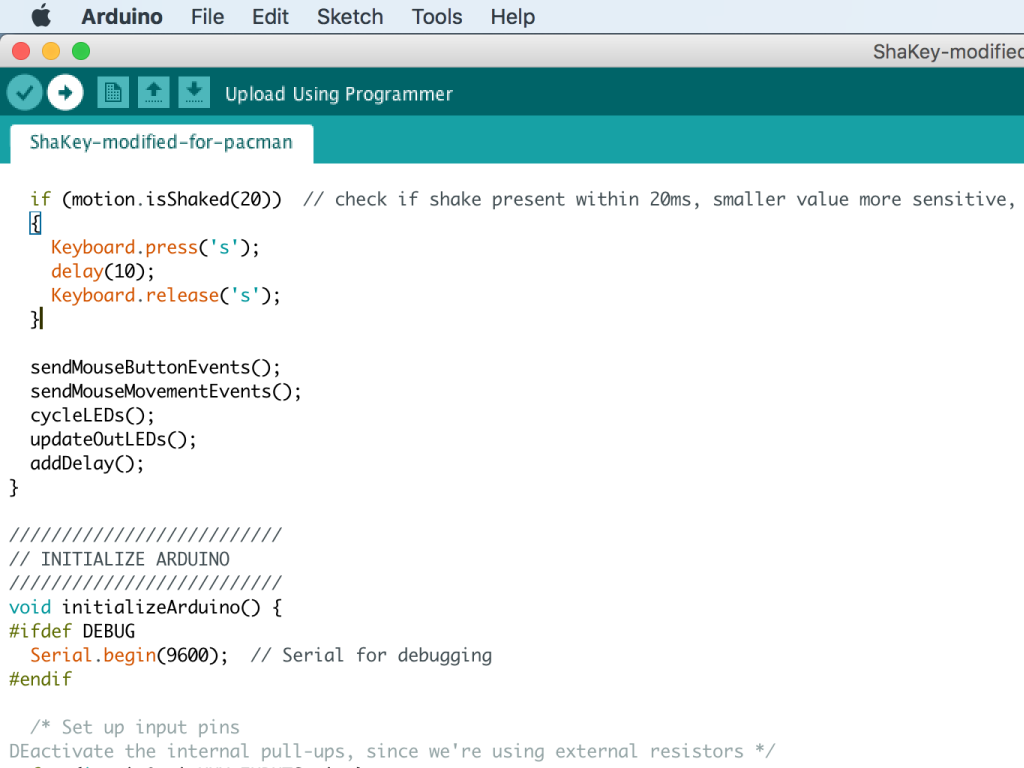Viewport: 1024px width, 768px height.
Task: Click the highlighted opening brace after the if
Action: pyautogui.click(x=35, y=223)
